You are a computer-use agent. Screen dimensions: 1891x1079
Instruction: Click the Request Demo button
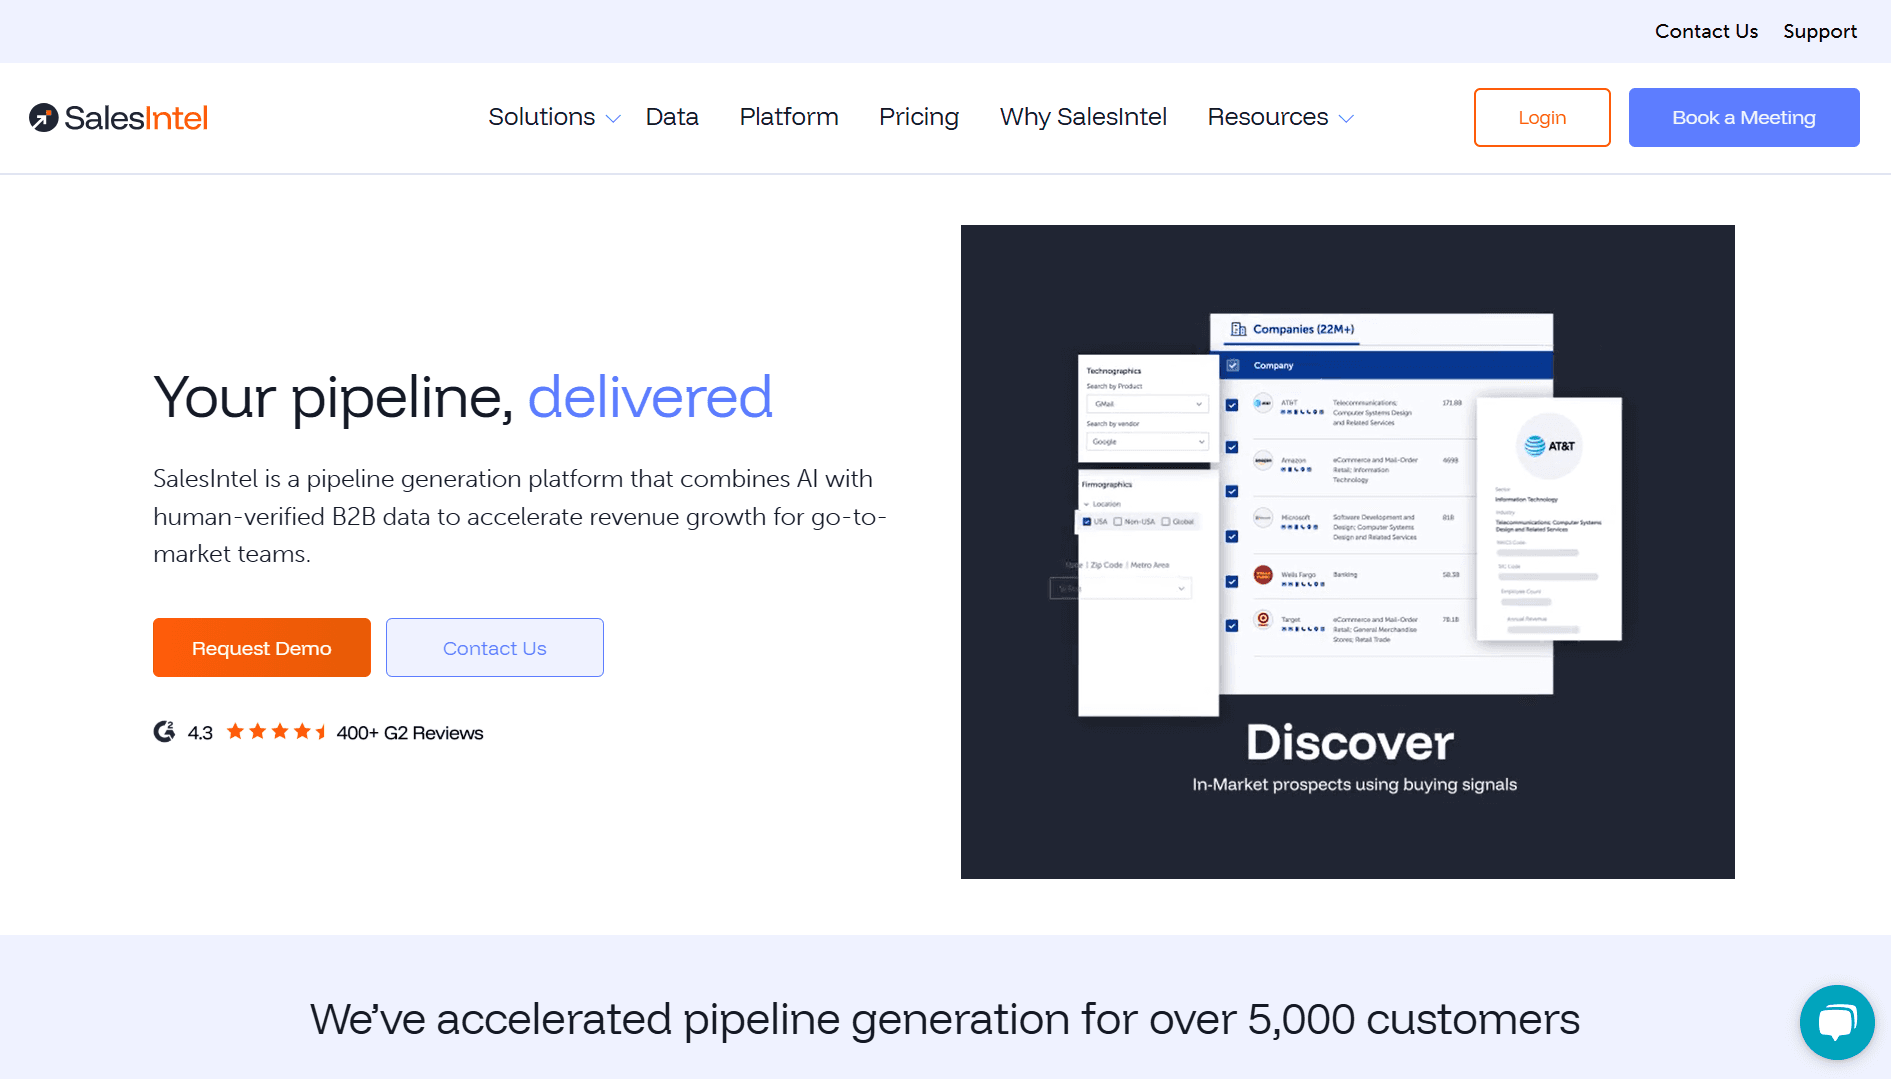coord(261,647)
